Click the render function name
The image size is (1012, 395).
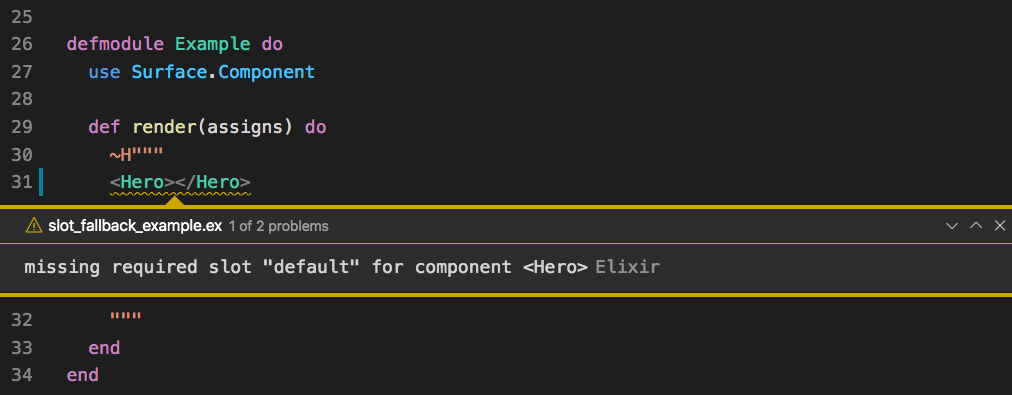[164, 127]
